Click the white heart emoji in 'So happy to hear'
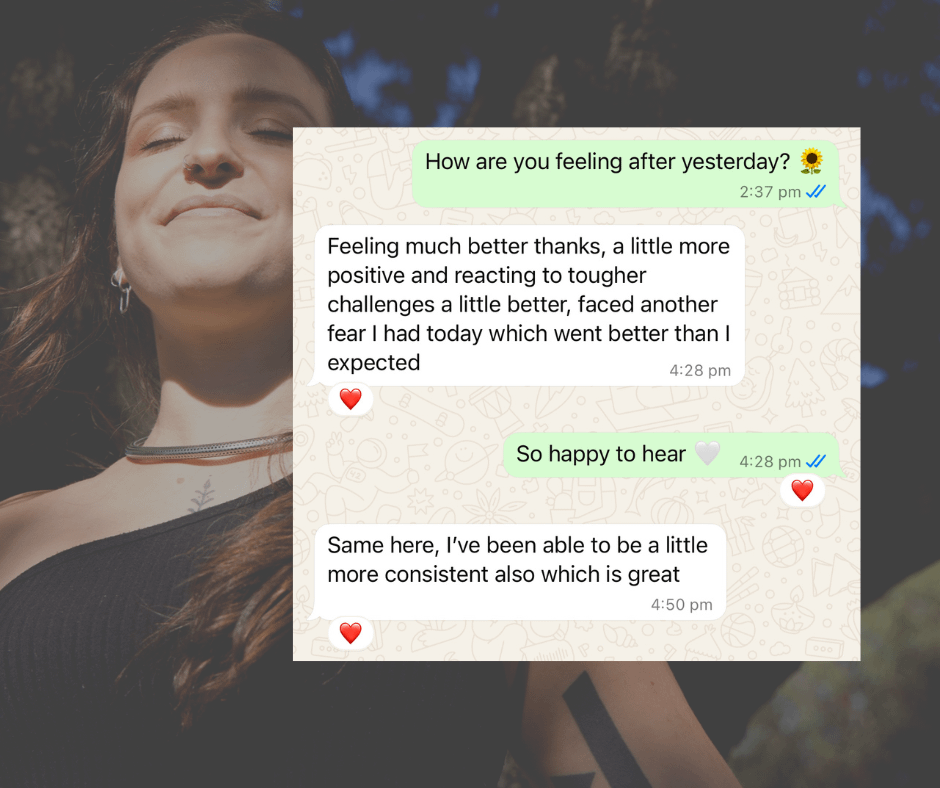 (x=707, y=453)
